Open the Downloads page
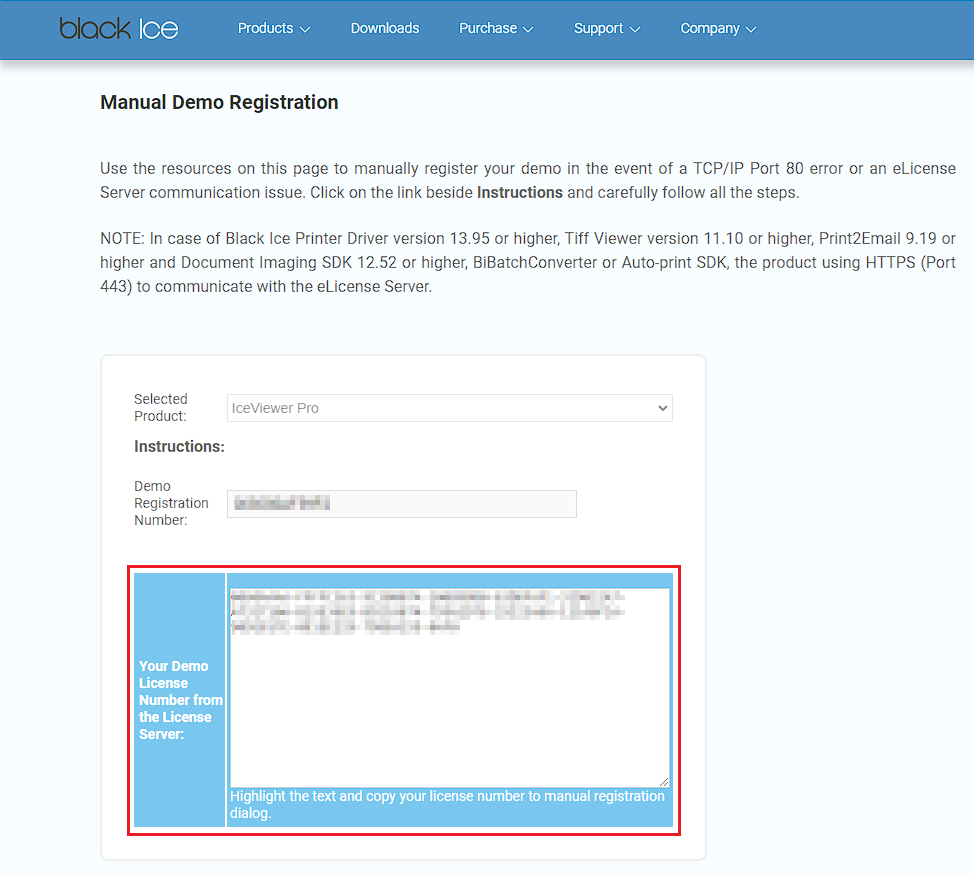 [x=385, y=29]
